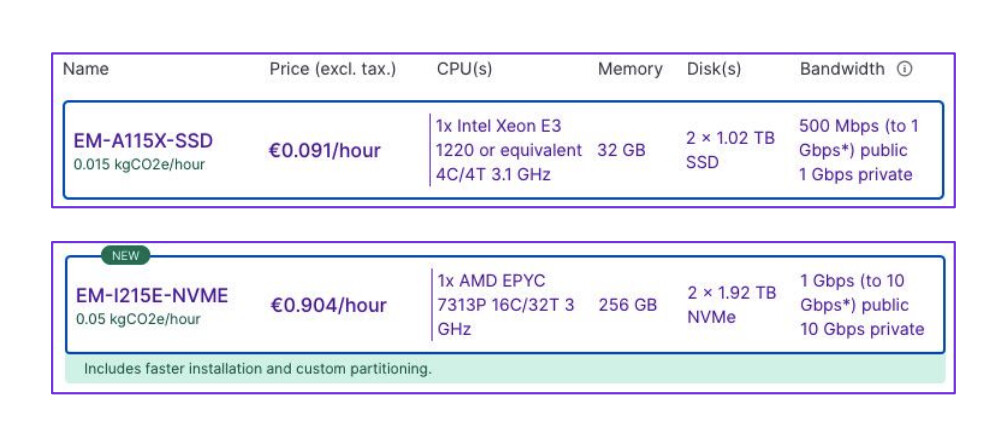Screen dimensions: 994x438
Task: Click the 256 GB memory value
Action: [x=628, y=305]
